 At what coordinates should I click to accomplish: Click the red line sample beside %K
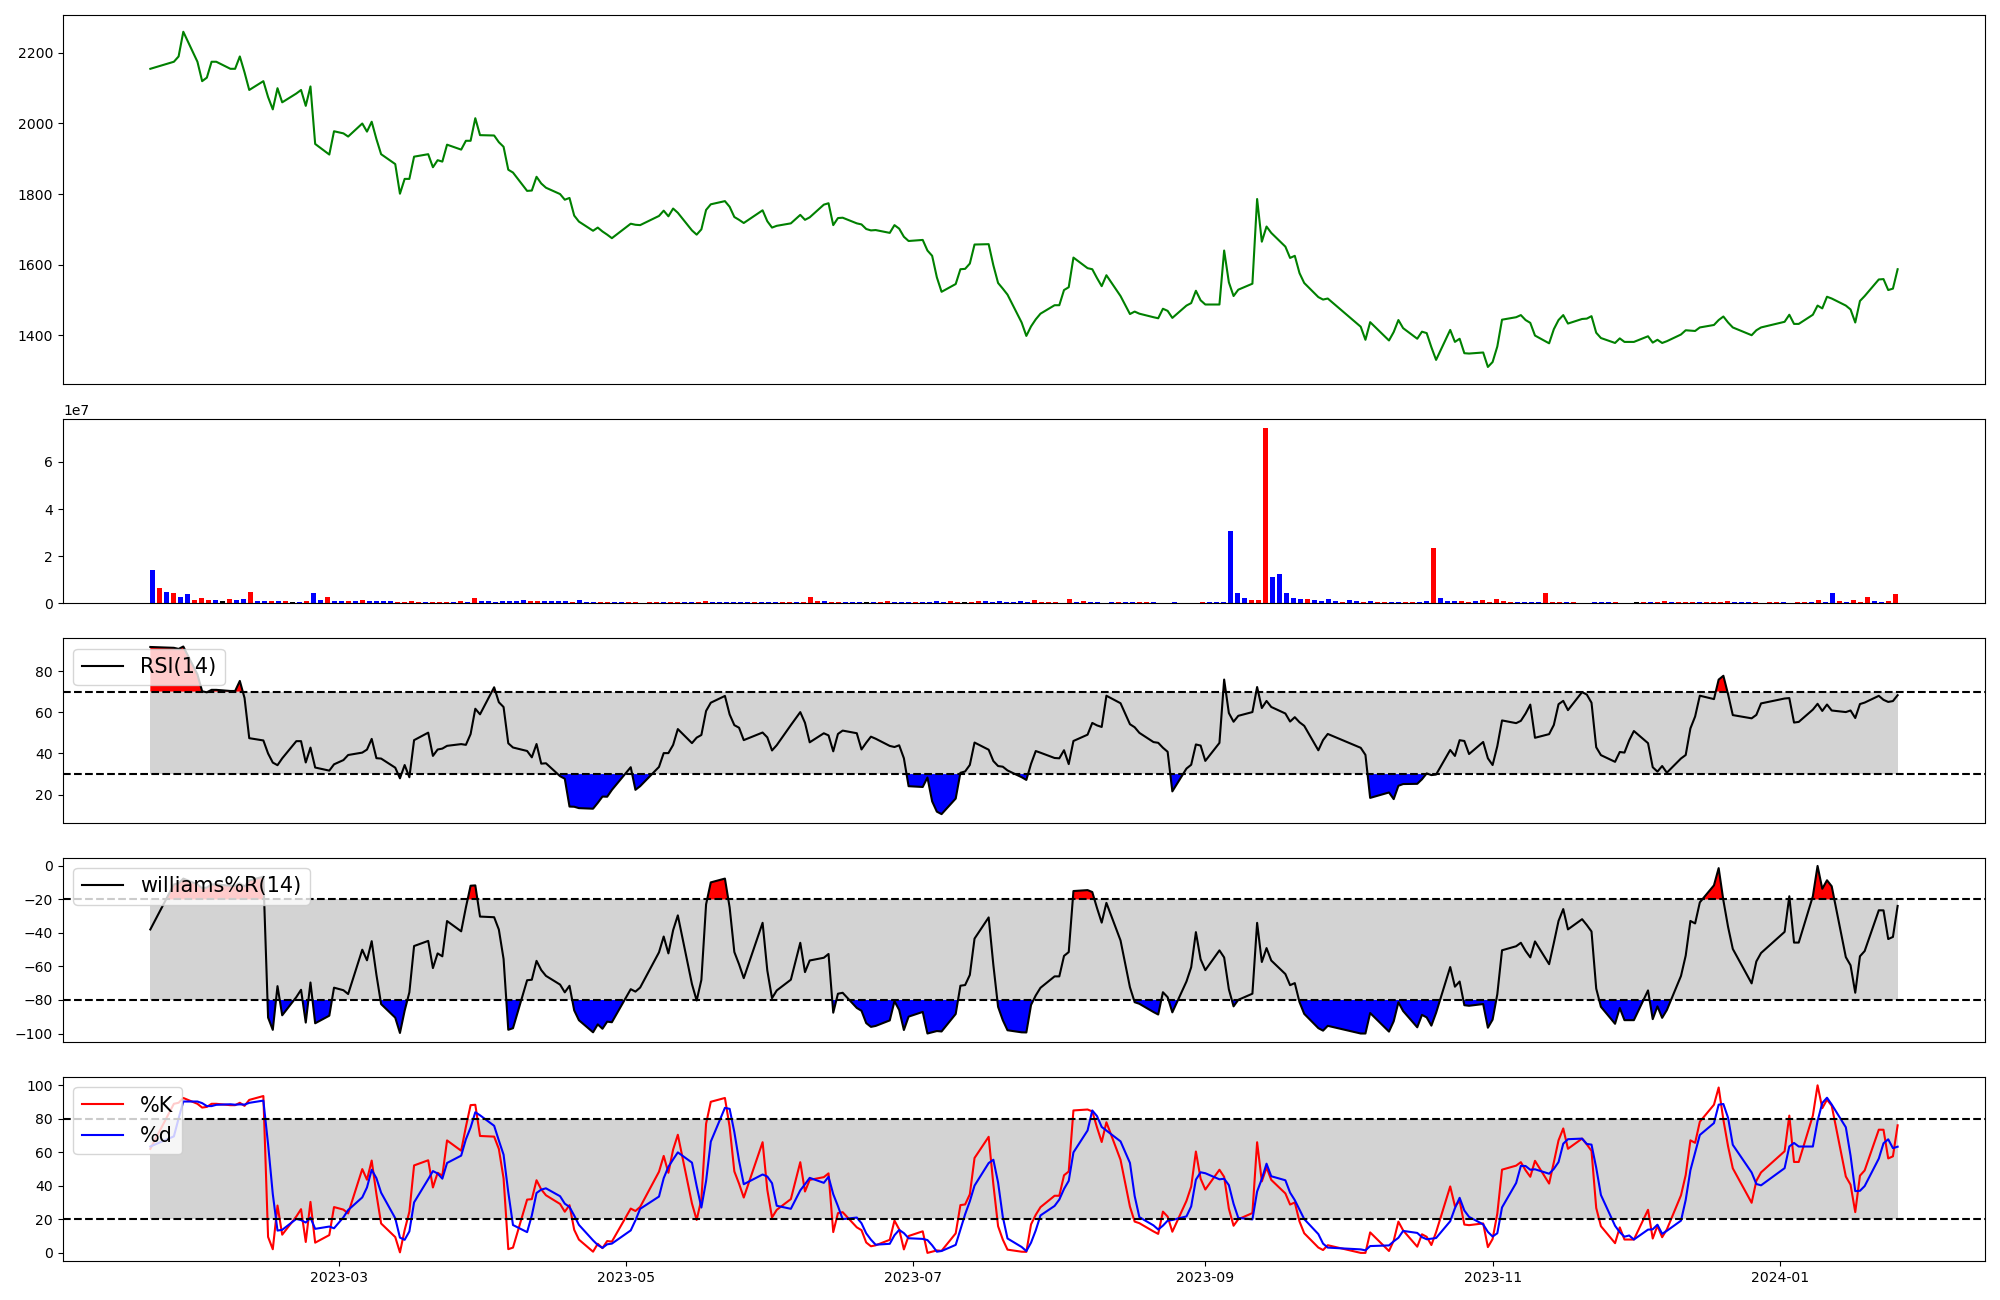[103, 1105]
